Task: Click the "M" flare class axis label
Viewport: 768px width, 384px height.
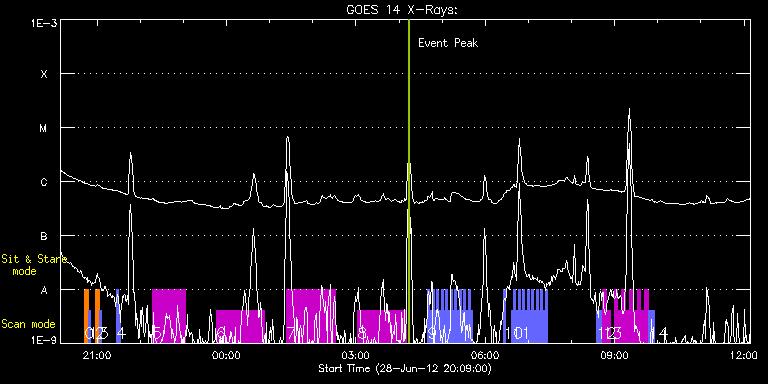Action: (x=44, y=128)
